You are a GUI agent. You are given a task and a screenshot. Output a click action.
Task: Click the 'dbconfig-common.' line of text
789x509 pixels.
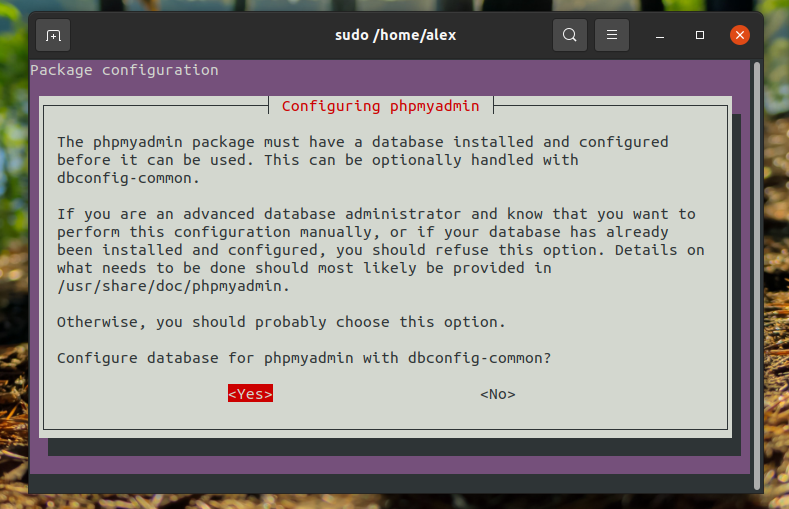(x=128, y=179)
